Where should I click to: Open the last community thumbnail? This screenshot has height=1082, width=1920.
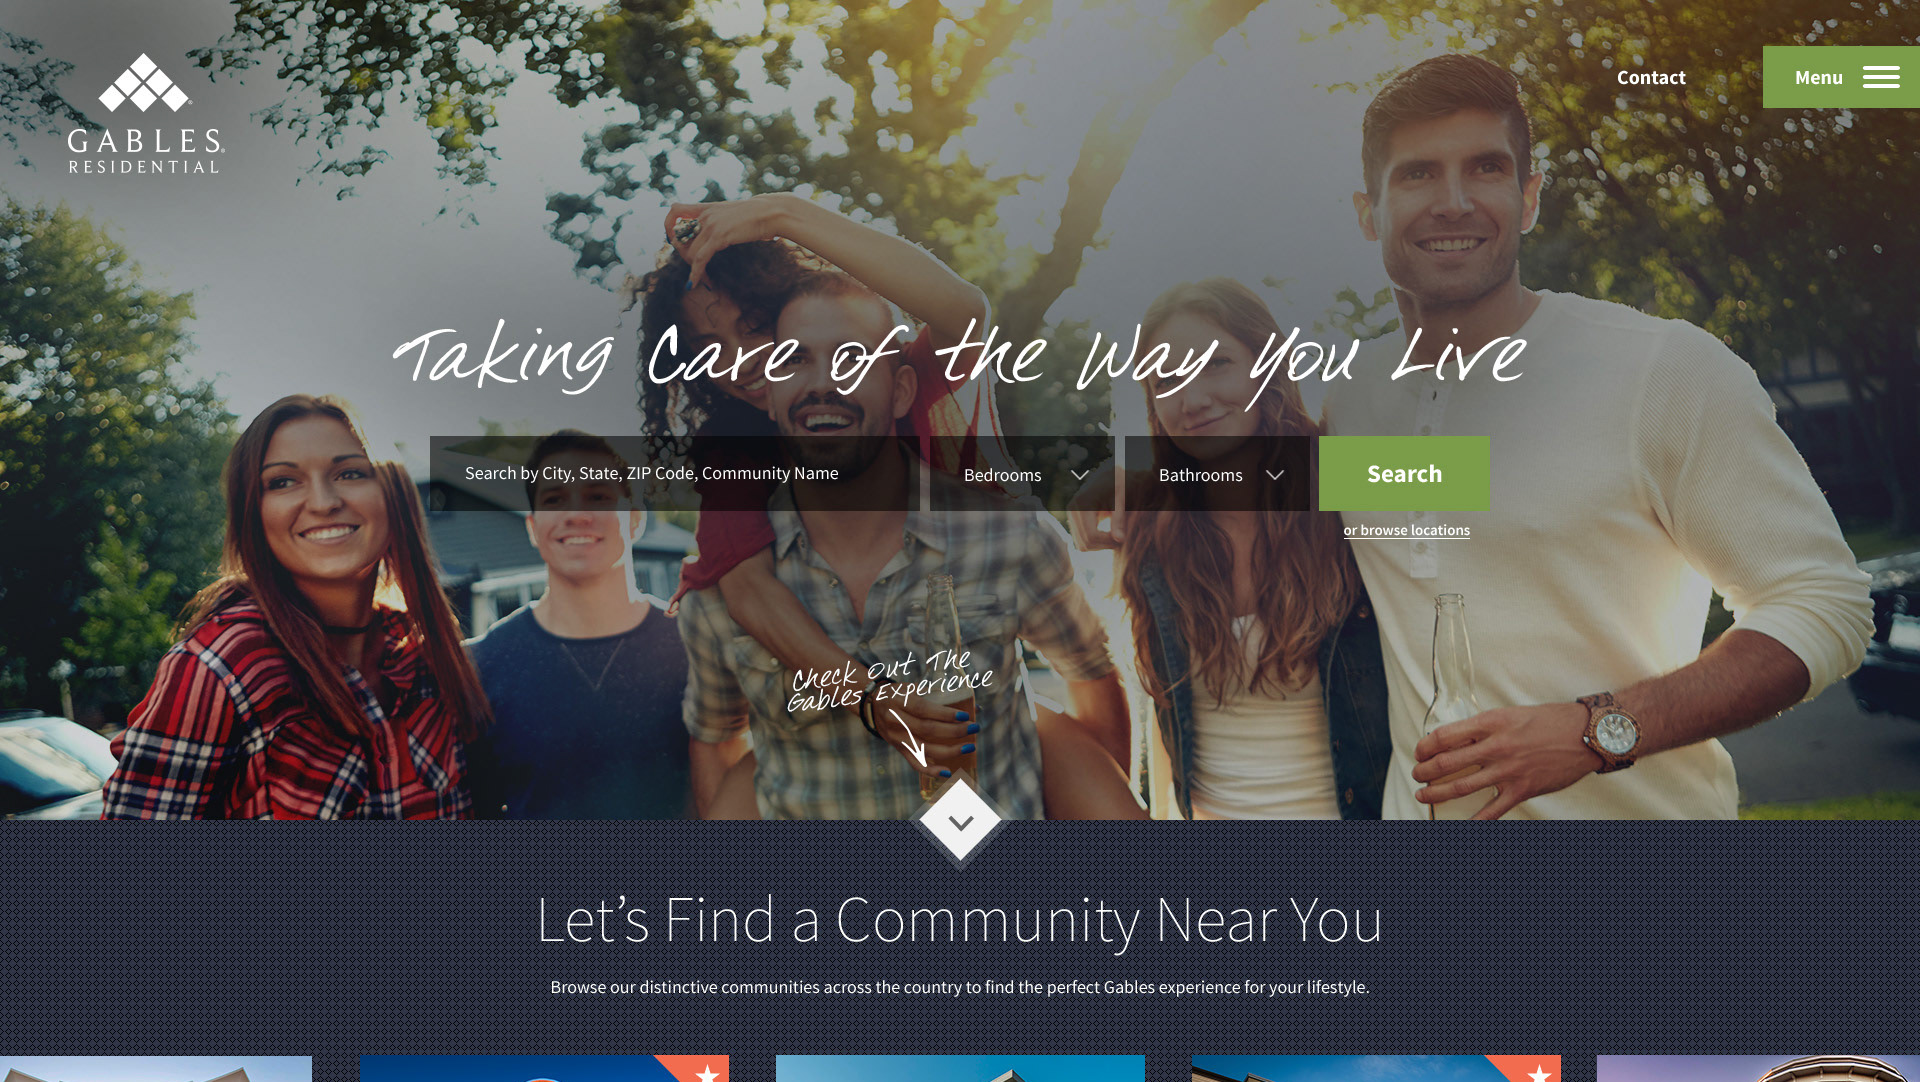(1758, 1069)
